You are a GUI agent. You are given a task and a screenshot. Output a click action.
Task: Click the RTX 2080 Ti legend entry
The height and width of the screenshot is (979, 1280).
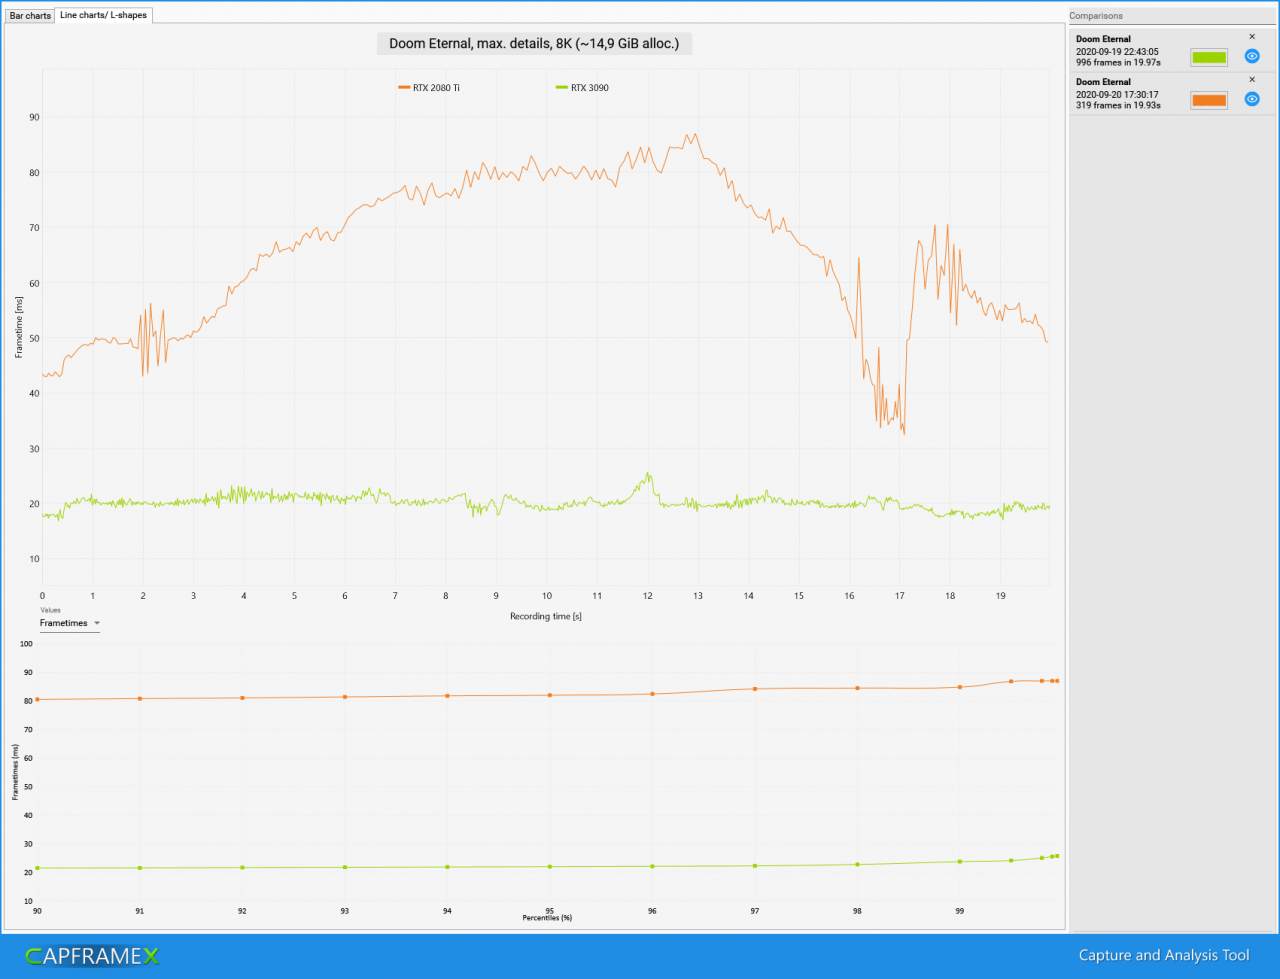point(429,88)
